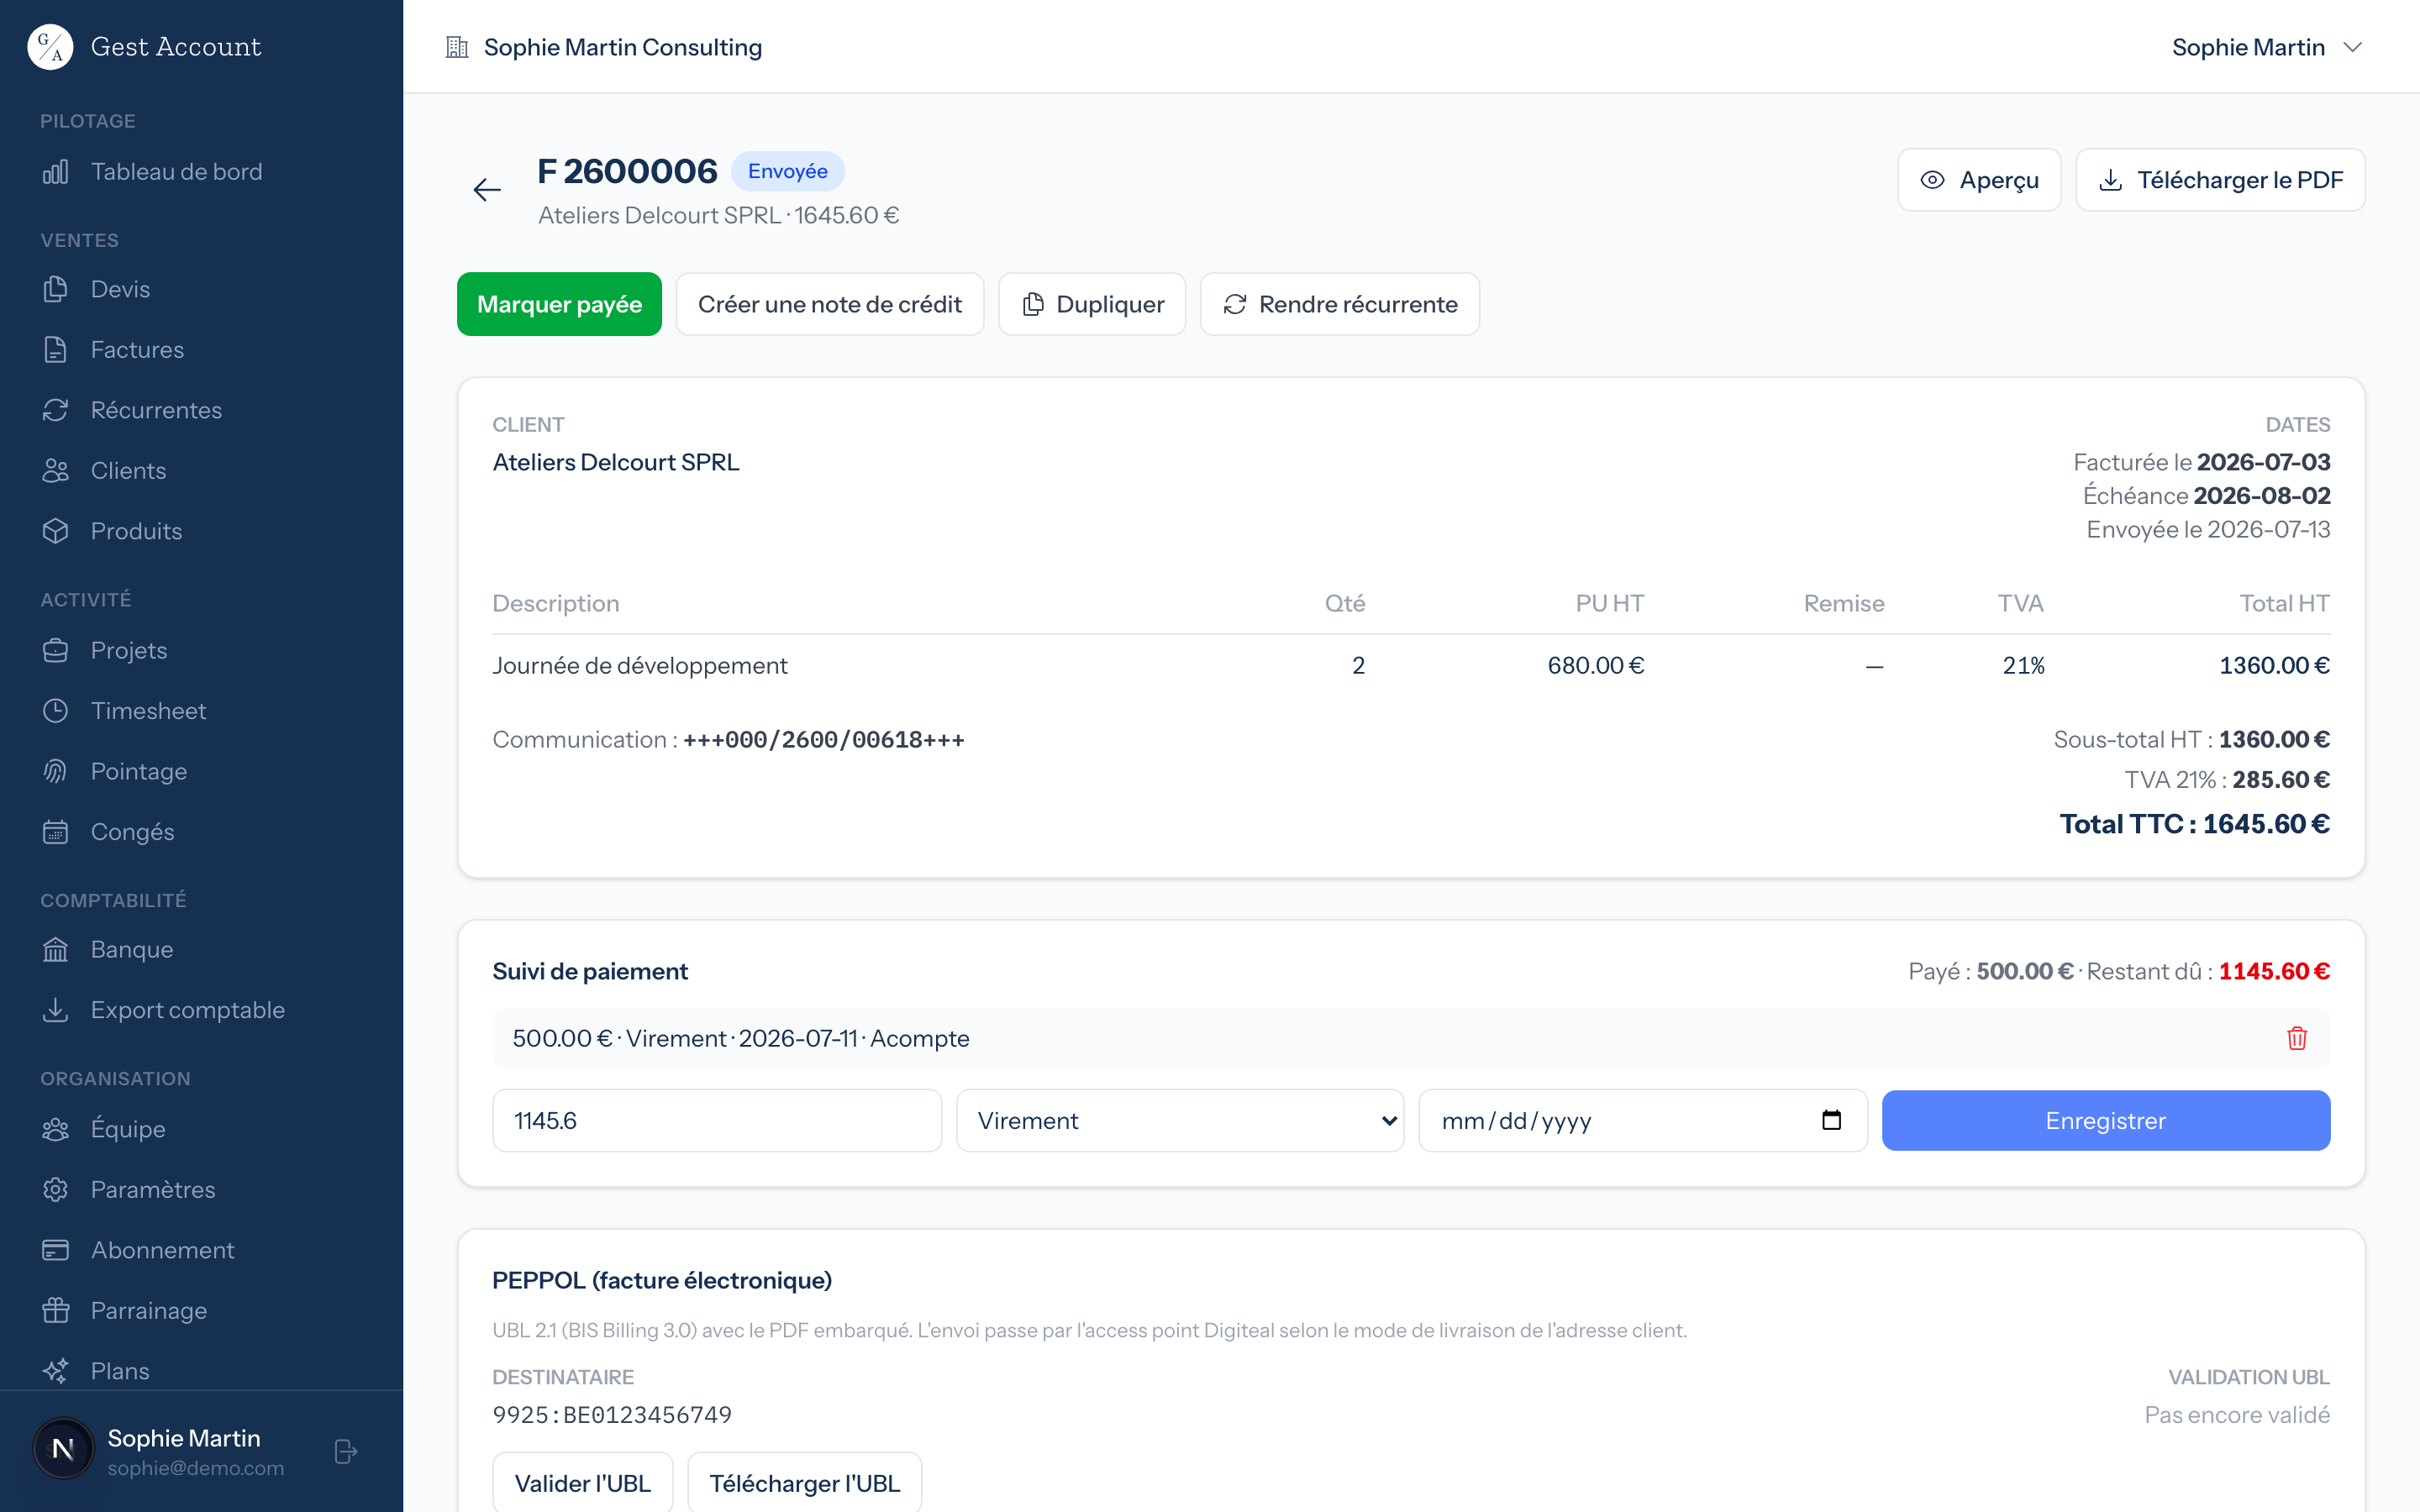
Task: Click the Devis documents icon
Action: click(x=56, y=289)
